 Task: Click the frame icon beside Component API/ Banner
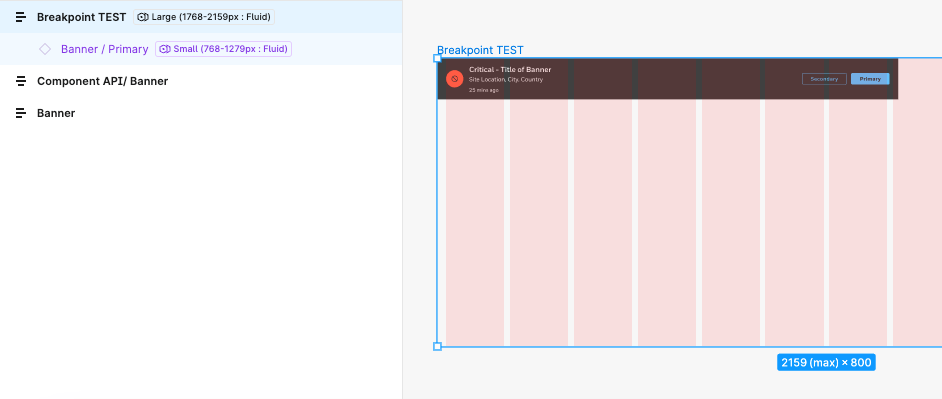[21, 81]
